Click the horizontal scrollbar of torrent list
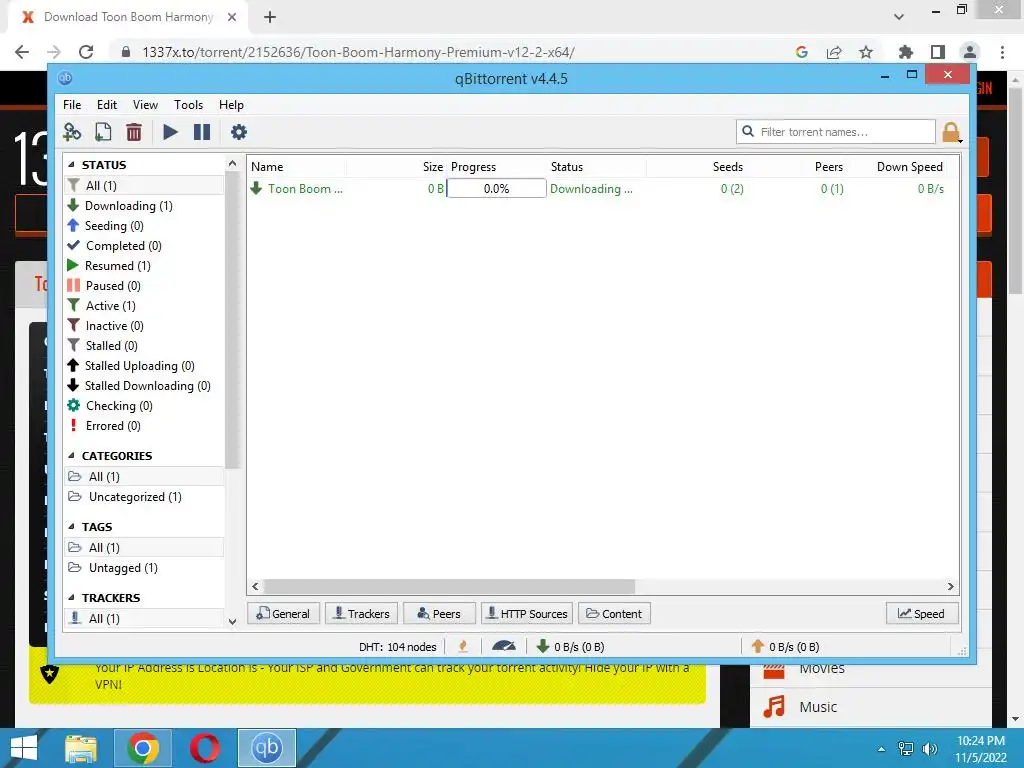Image resolution: width=1024 pixels, height=768 pixels. pyautogui.click(x=449, y=586)
